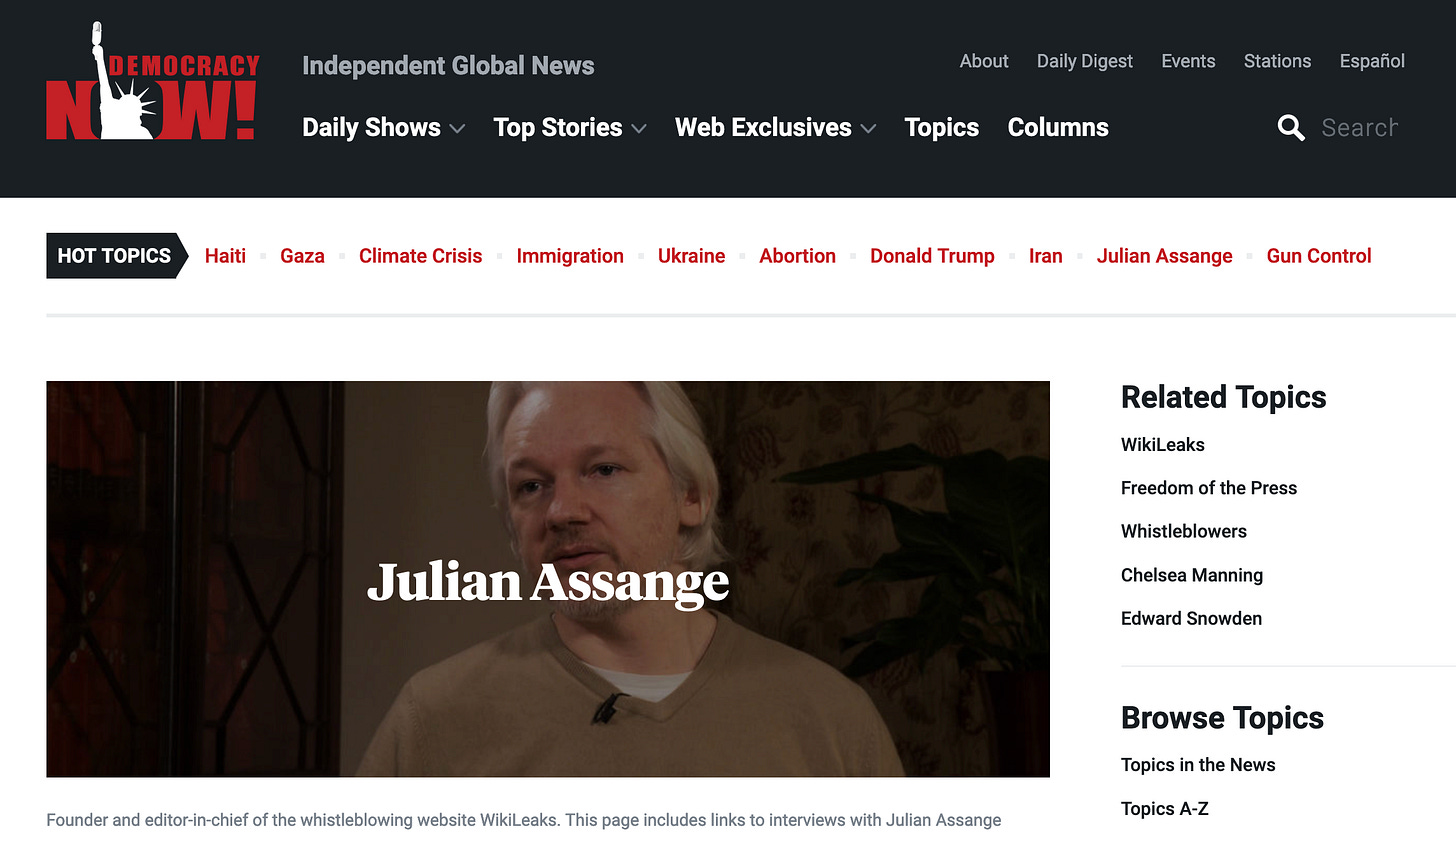Open the Top Stories dropdown menu
The image size is (1456, 855).
click(x=570, y=128)
